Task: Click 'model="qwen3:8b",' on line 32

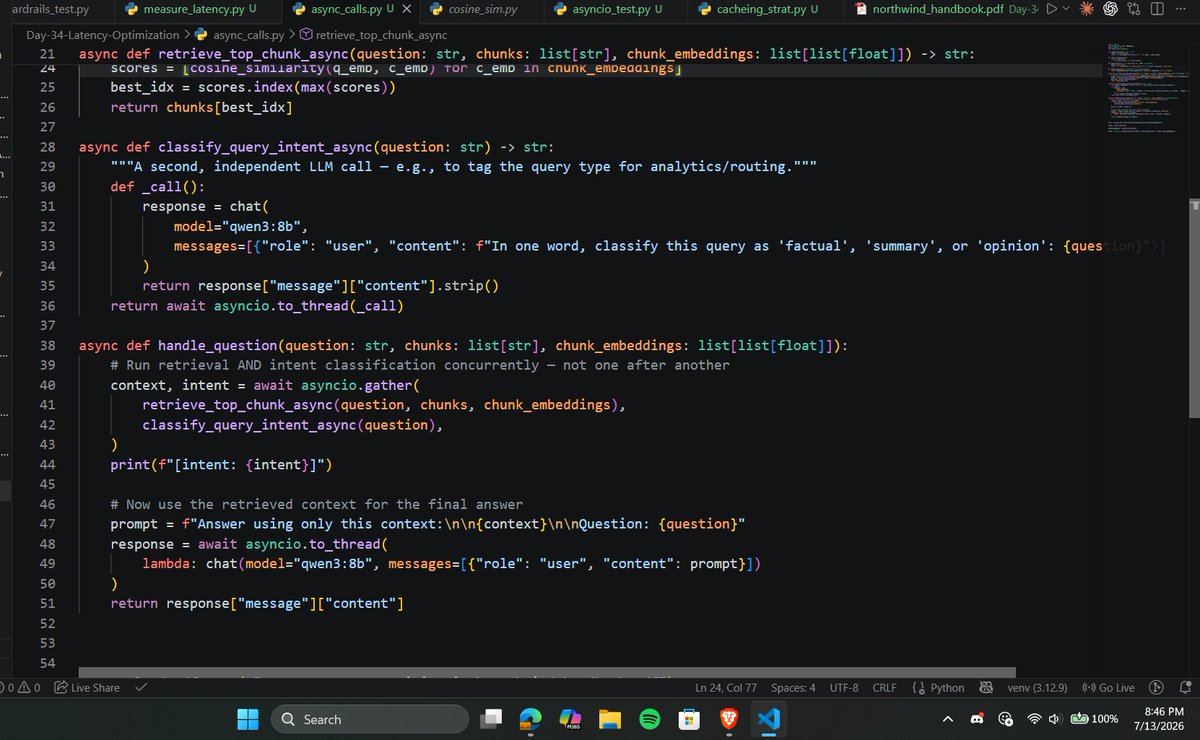Action: coord(241,226)
